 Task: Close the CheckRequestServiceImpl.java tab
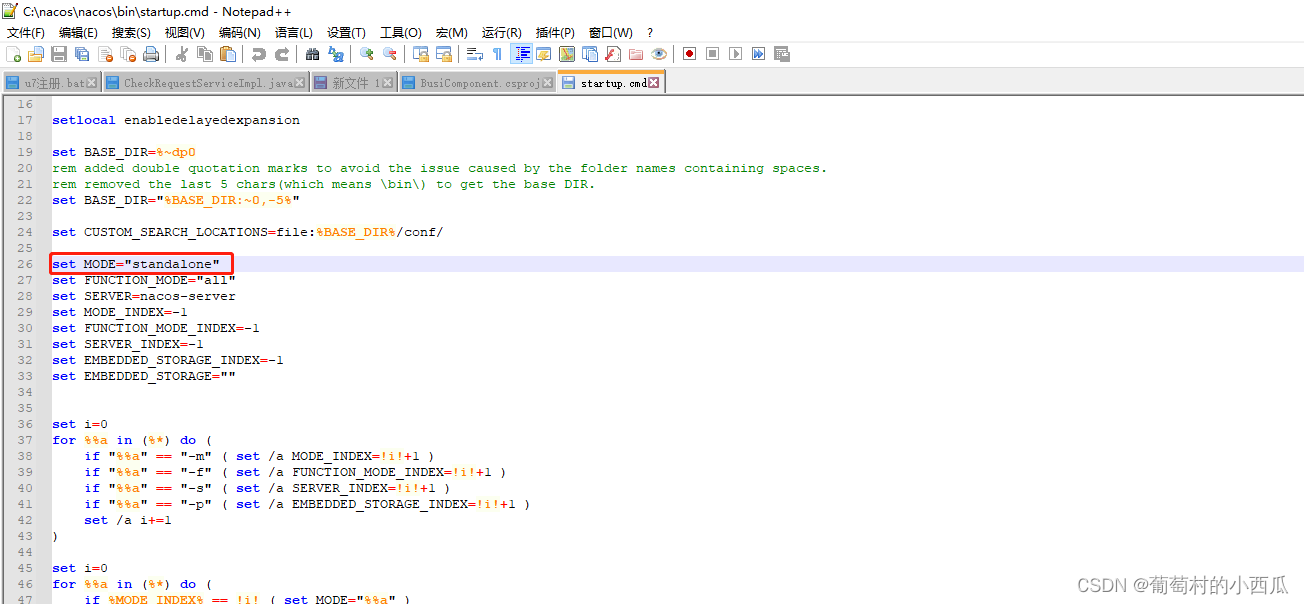[301, 83]
